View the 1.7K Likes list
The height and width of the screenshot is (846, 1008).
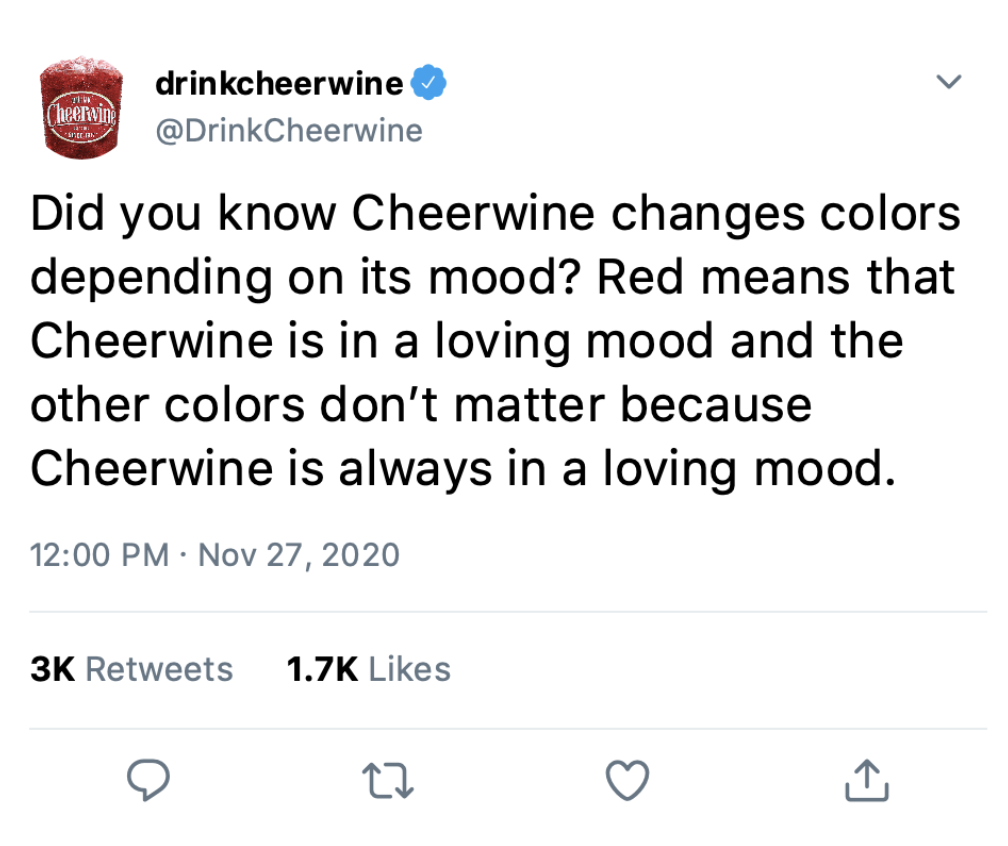click(368, 669)
